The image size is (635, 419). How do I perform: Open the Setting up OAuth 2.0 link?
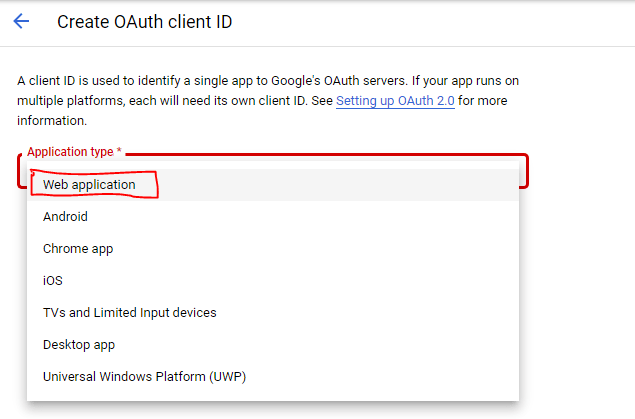pyautogui.click(x=395, y=101)
